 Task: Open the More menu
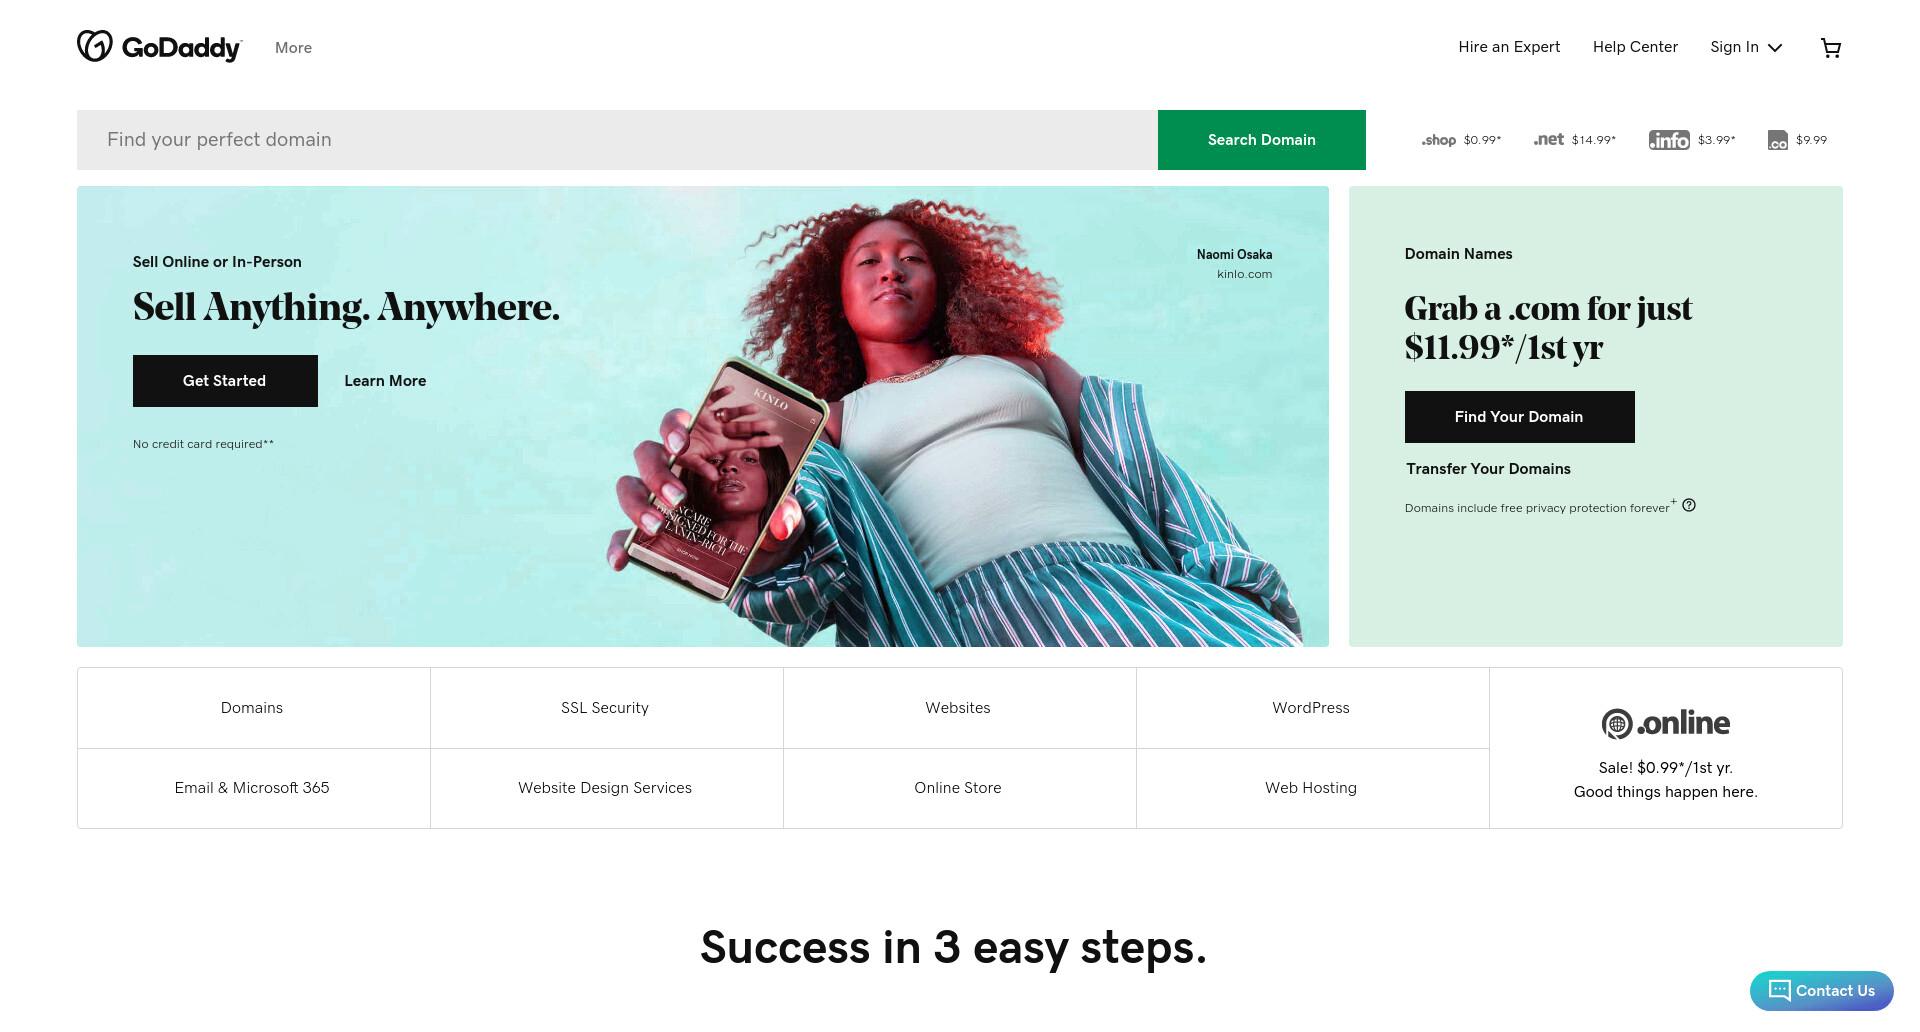(293, 47)
